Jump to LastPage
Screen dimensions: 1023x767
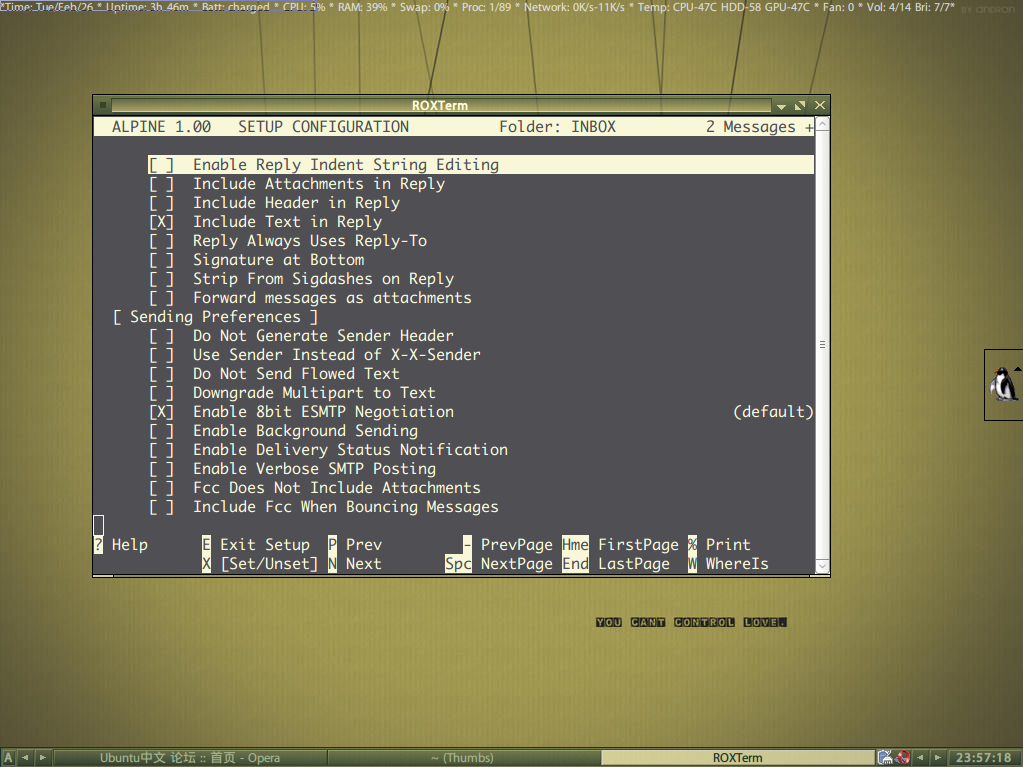[617, 564]
